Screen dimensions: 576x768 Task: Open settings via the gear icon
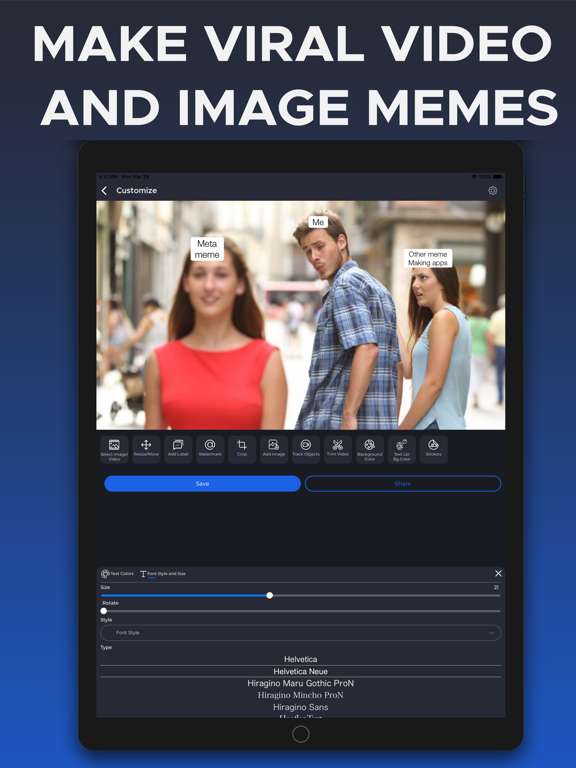(x=493, y=191)
